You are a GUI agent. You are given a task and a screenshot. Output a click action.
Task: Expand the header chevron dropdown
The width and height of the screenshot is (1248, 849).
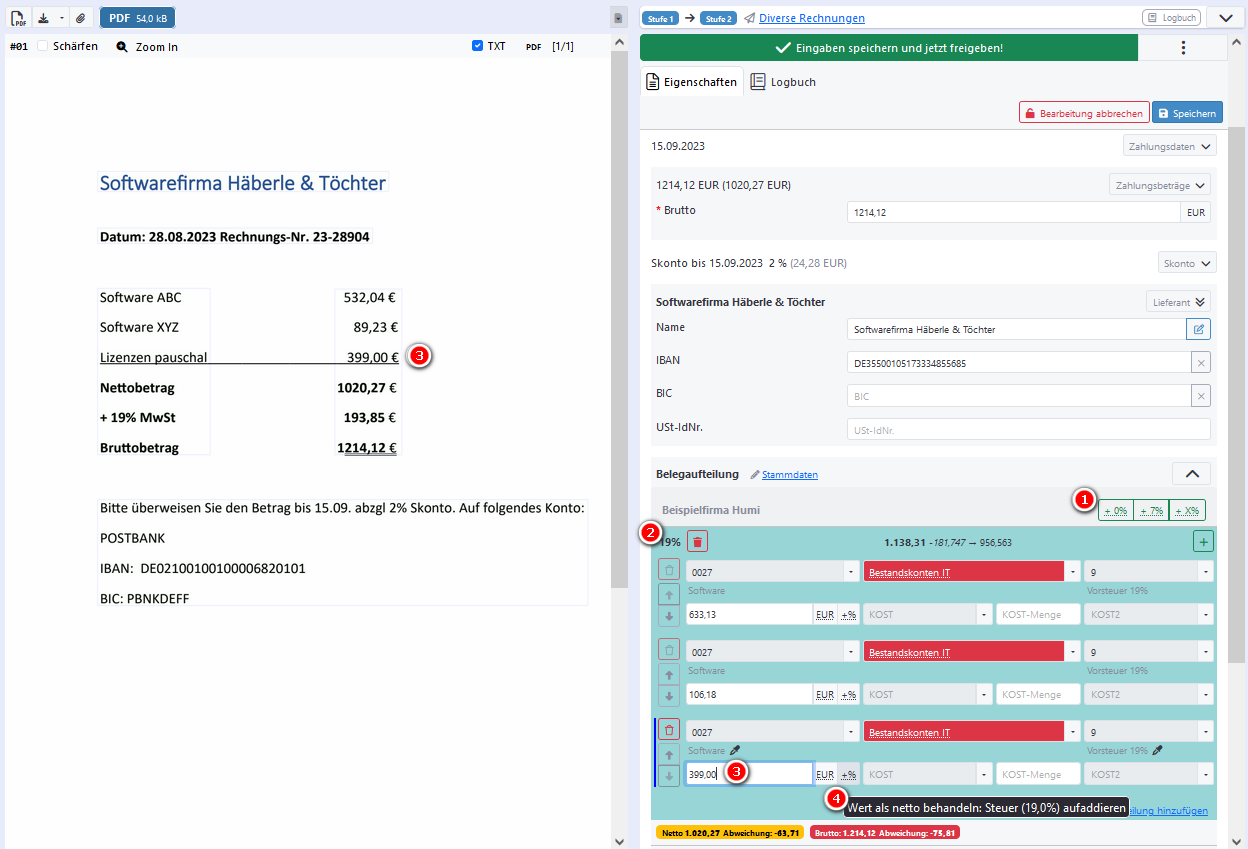coord(1226,18)
